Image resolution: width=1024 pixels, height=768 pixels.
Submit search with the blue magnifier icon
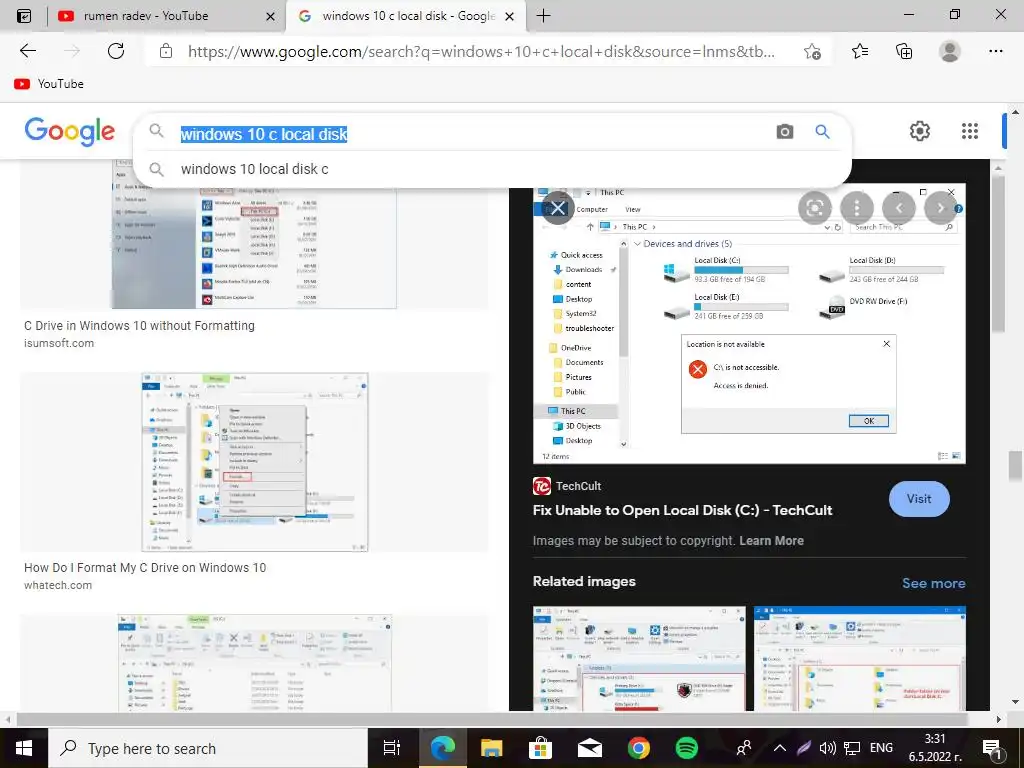[822, 132]
